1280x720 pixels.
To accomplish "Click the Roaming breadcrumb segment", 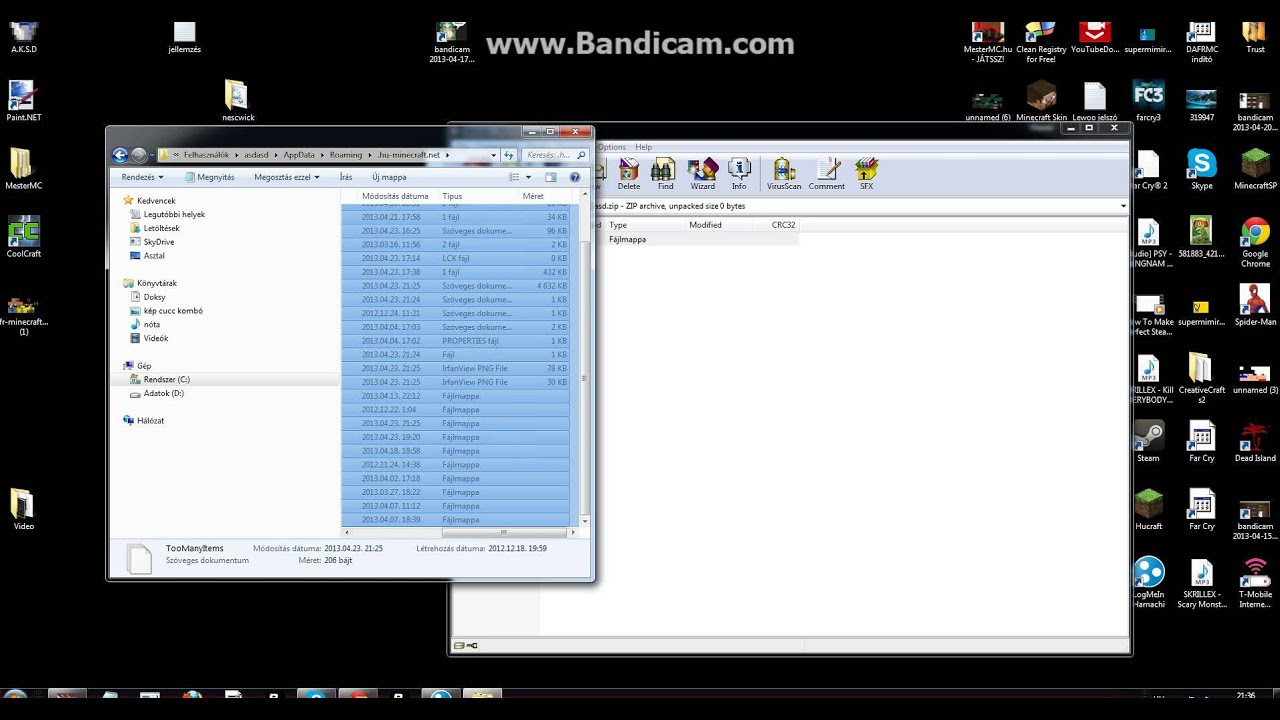I will click(346, 155).
